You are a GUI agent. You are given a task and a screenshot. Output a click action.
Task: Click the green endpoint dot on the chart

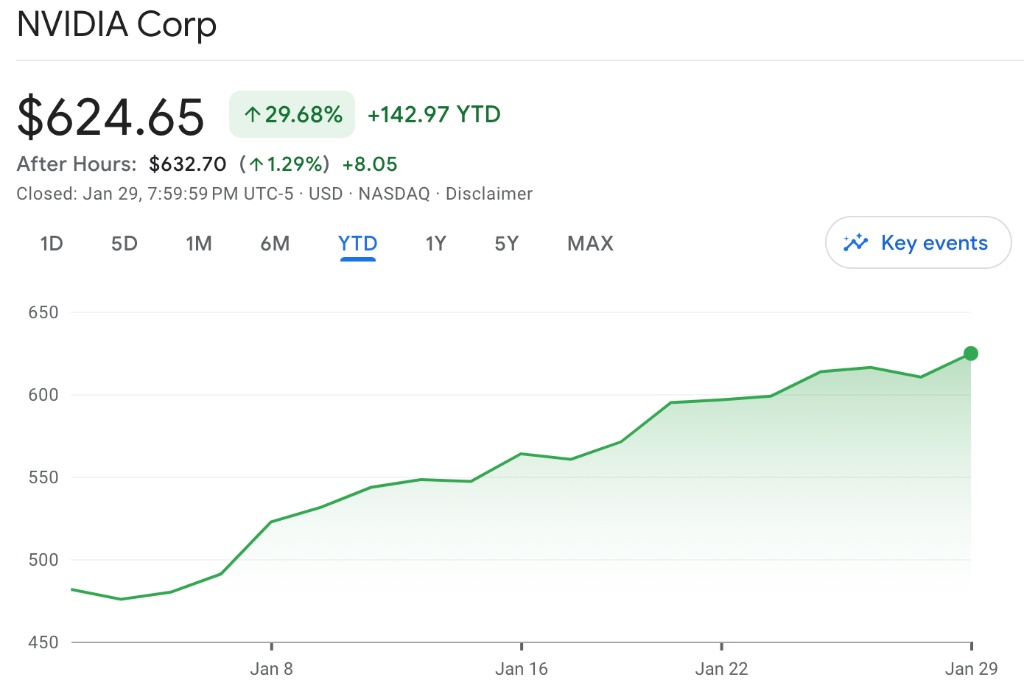coord(970,353)
